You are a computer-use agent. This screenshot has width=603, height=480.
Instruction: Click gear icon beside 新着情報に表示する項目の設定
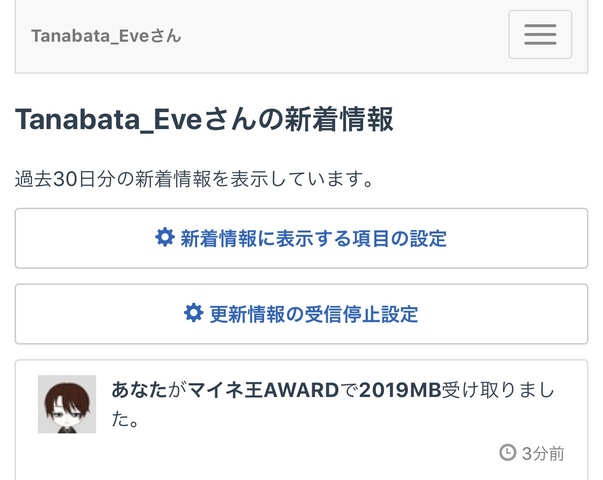[x=165, y=238]
